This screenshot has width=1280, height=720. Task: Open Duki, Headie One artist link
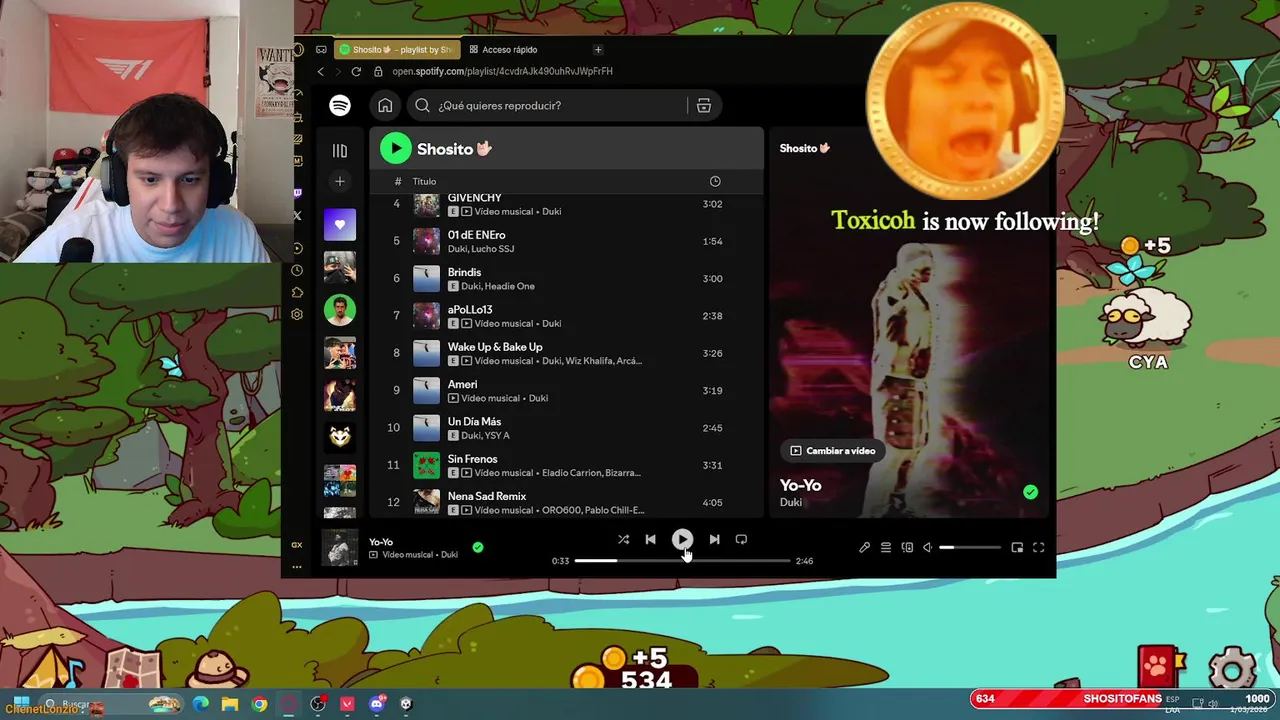click(498, 286)
